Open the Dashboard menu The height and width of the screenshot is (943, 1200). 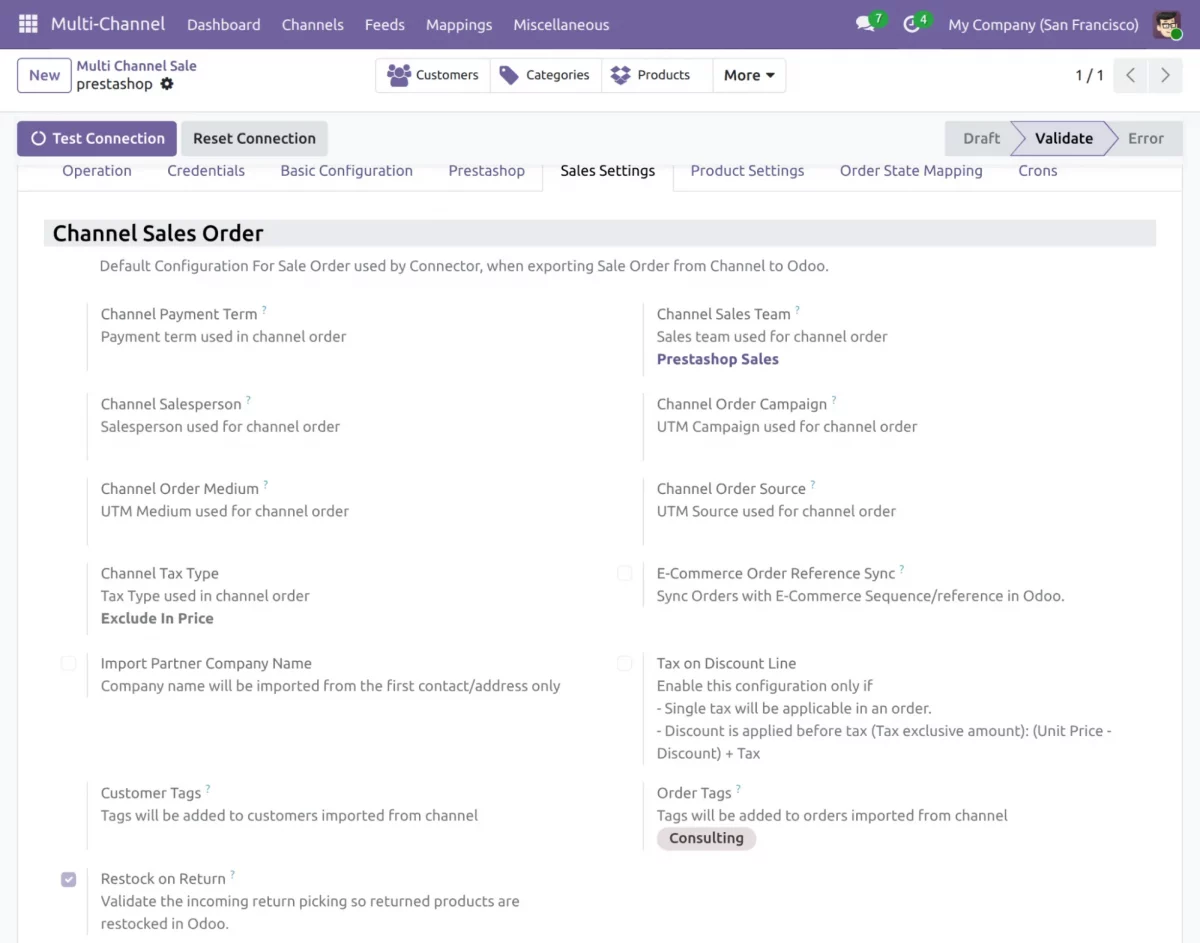223,24
